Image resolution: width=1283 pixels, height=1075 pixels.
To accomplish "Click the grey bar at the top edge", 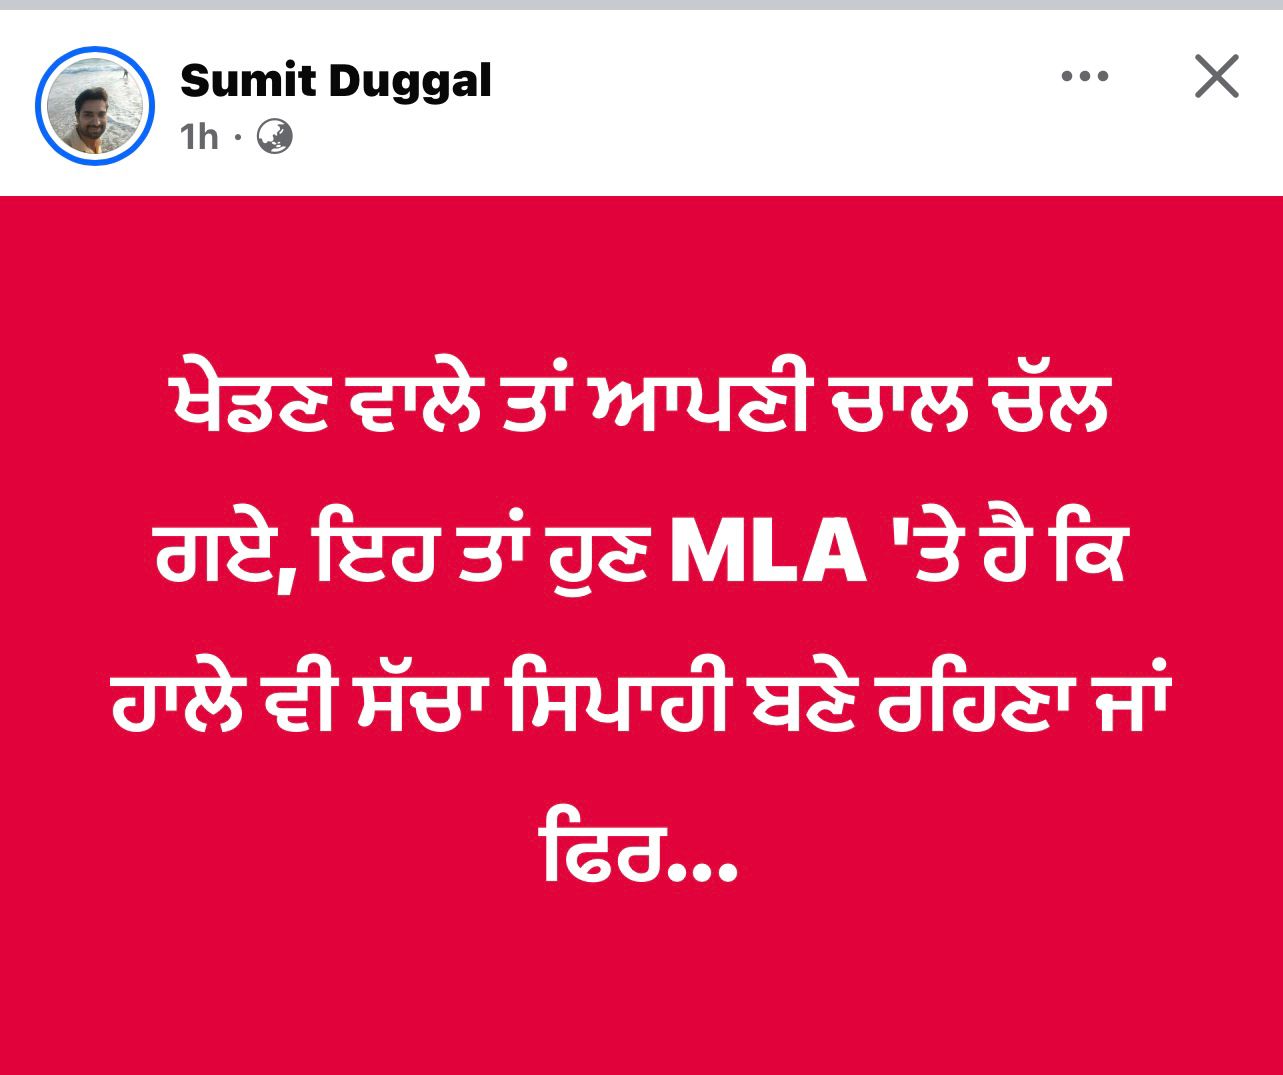I will (640, 4).
